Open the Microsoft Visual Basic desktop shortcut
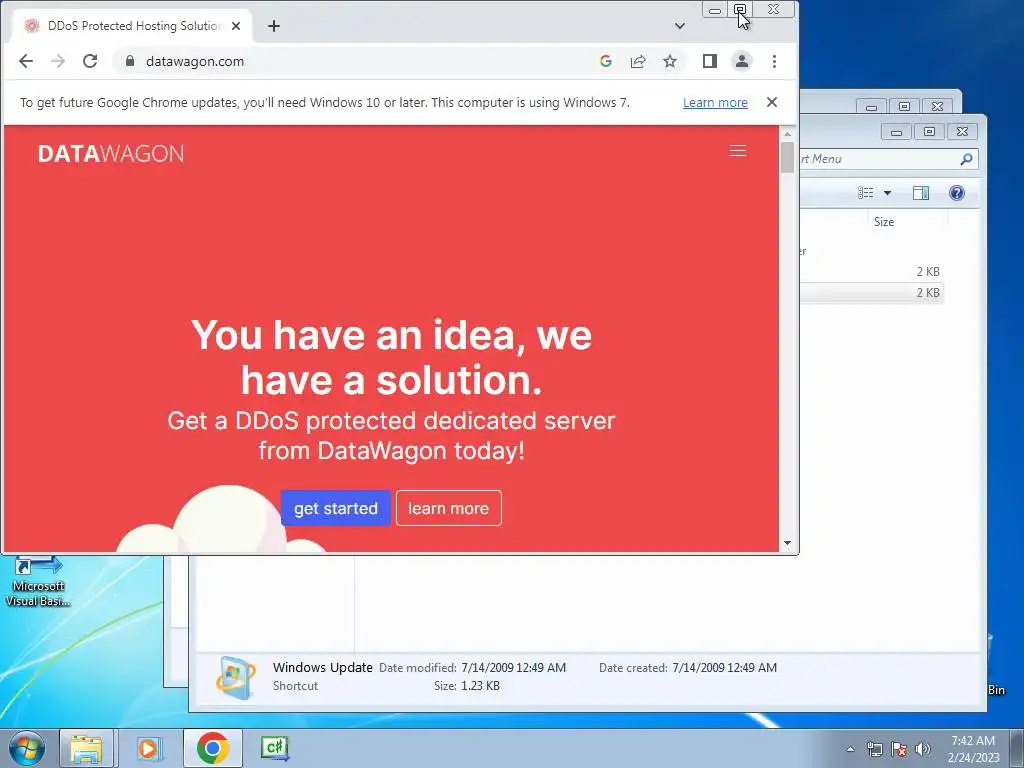This screenshot has width=1024, height=768. pyautogui.click(x=38, y=582)
